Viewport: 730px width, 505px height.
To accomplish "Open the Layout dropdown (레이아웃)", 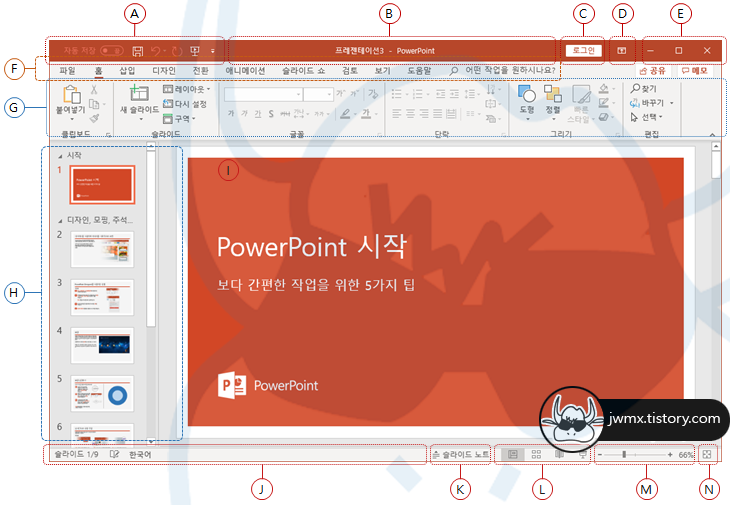I will 187,89.
